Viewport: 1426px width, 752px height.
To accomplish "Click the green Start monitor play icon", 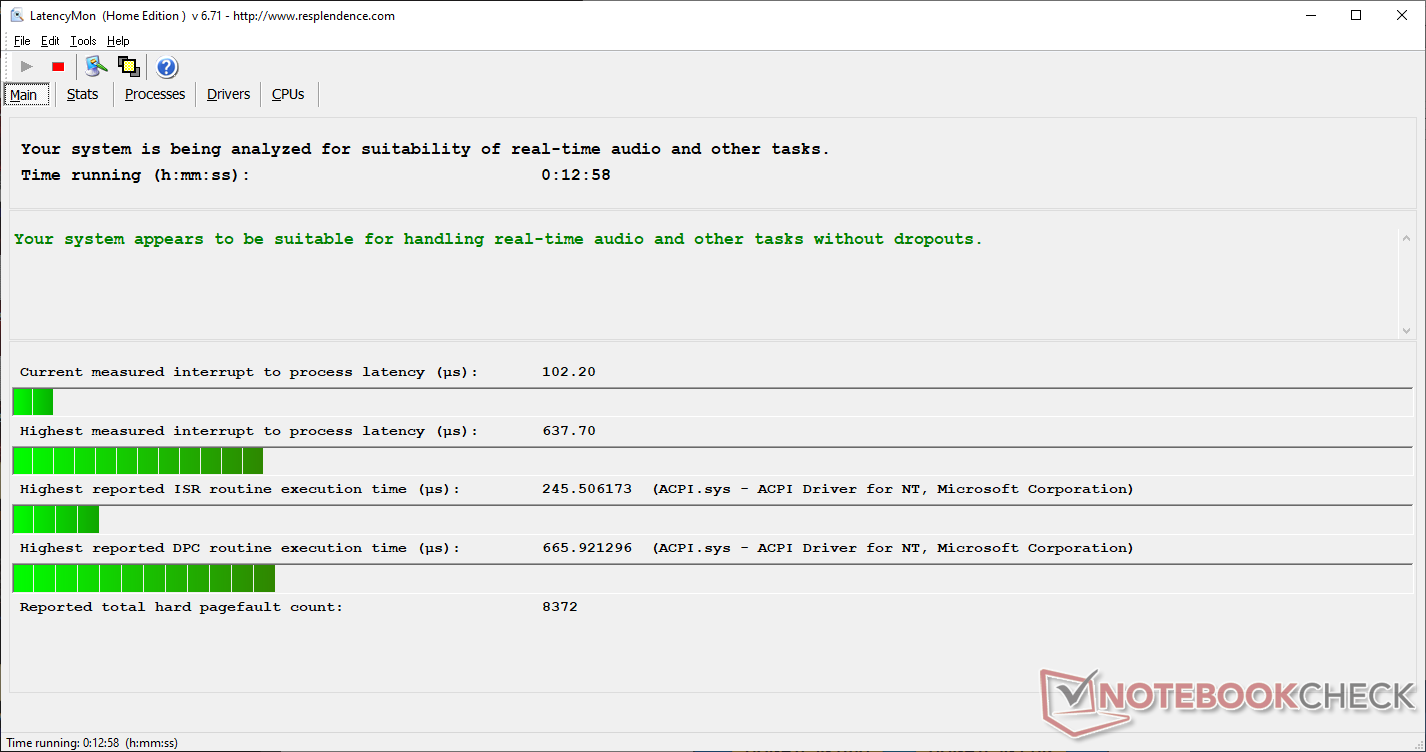I will [27, 67].
